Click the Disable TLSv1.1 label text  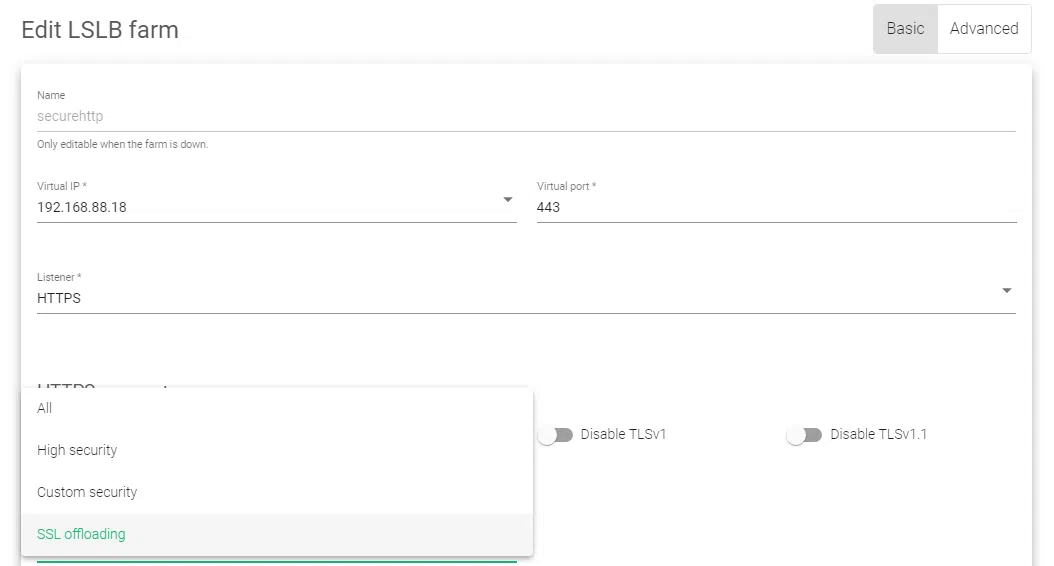(x=878, y=435)
